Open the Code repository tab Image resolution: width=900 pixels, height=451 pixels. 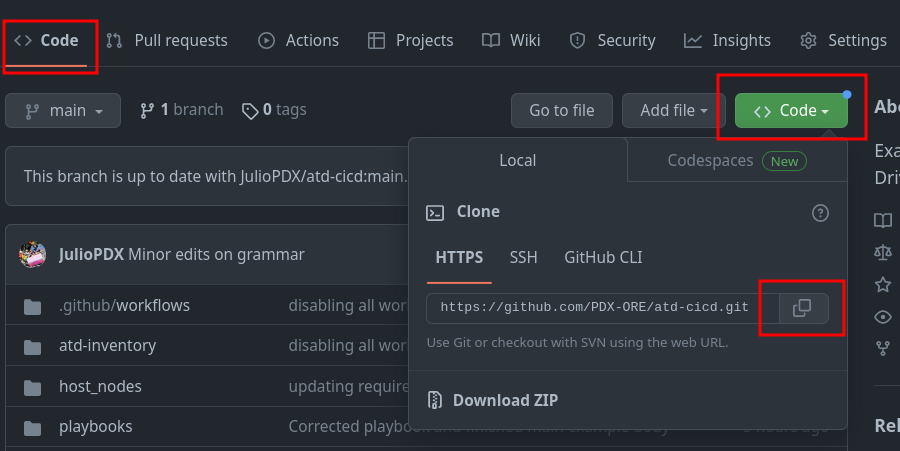pyautogui.click(x=46, y=41)
